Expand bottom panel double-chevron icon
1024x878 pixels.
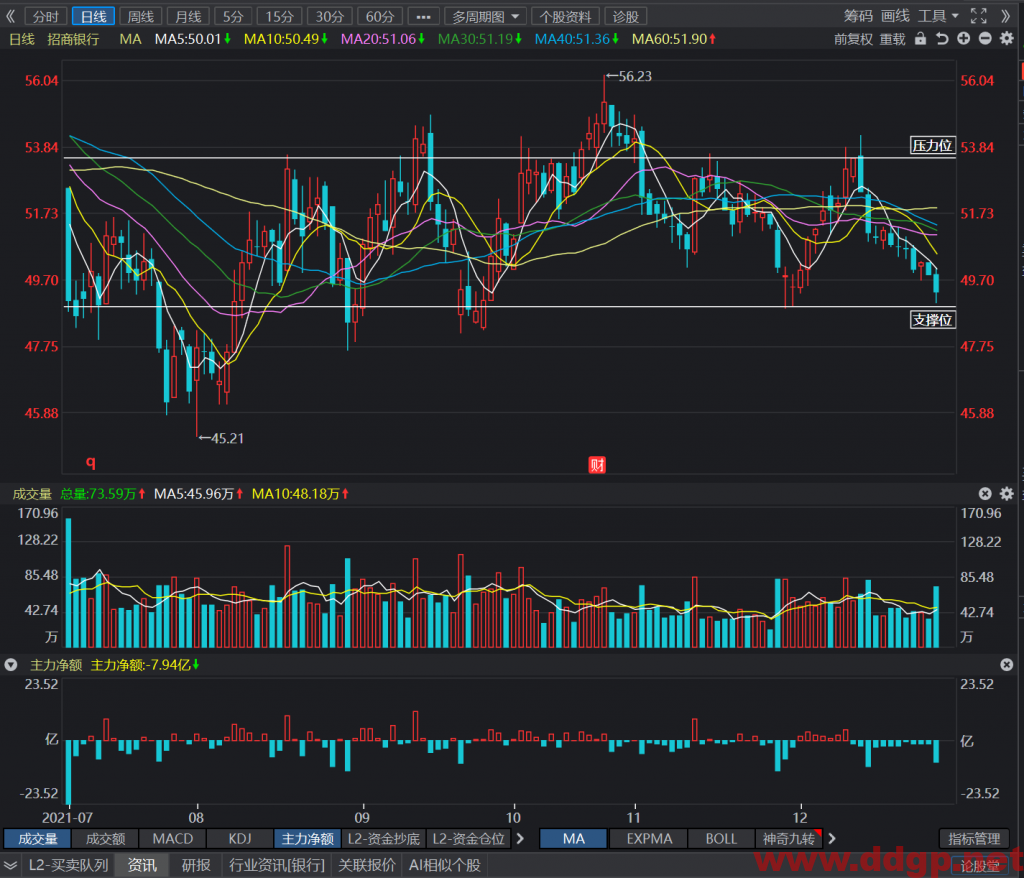coord(10,865)
